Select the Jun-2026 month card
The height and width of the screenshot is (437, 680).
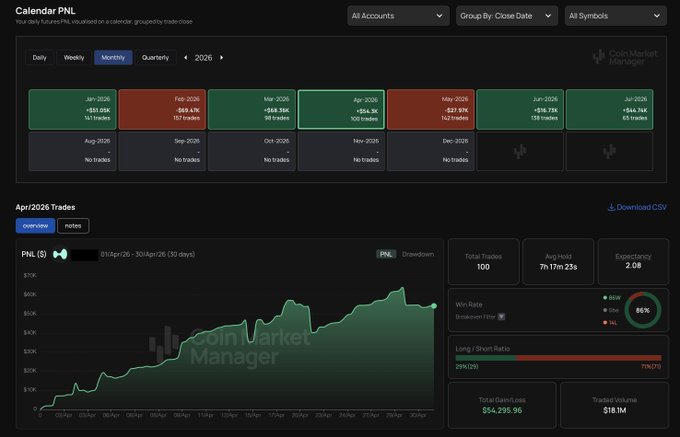click(520, 110)
